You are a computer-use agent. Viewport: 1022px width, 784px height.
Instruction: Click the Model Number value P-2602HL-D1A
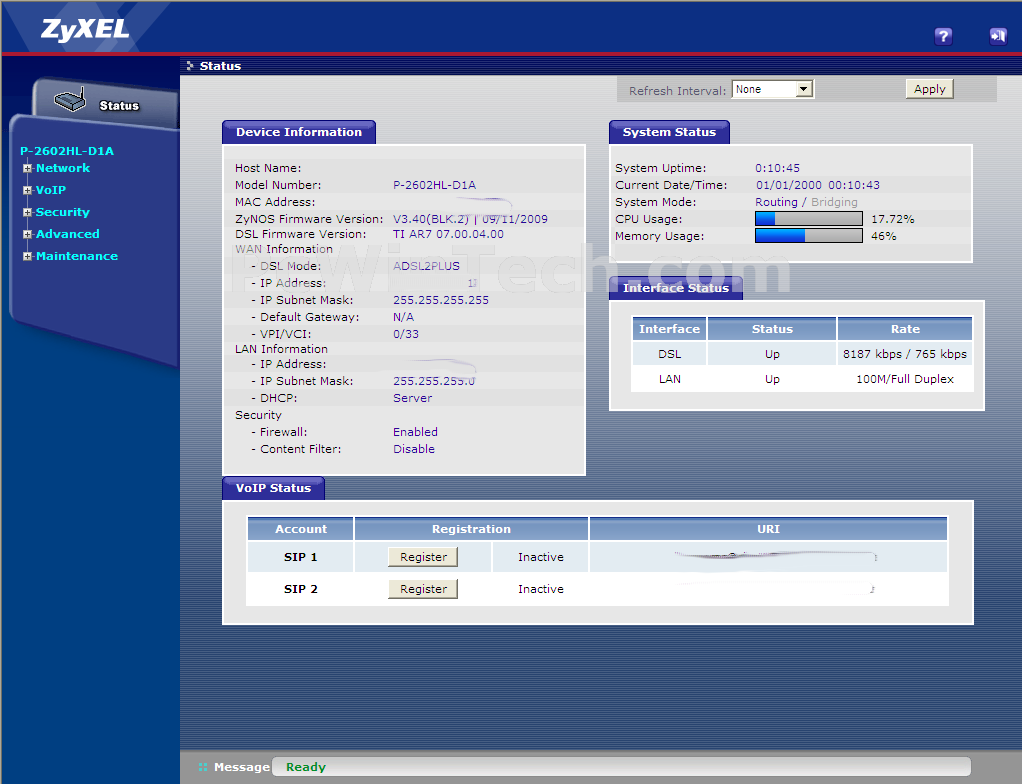435,185
